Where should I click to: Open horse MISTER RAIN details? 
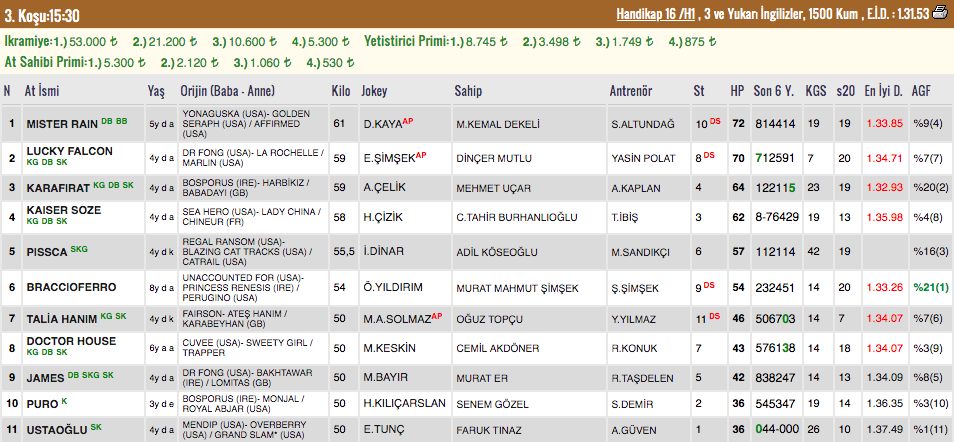(x=62, y=124)
